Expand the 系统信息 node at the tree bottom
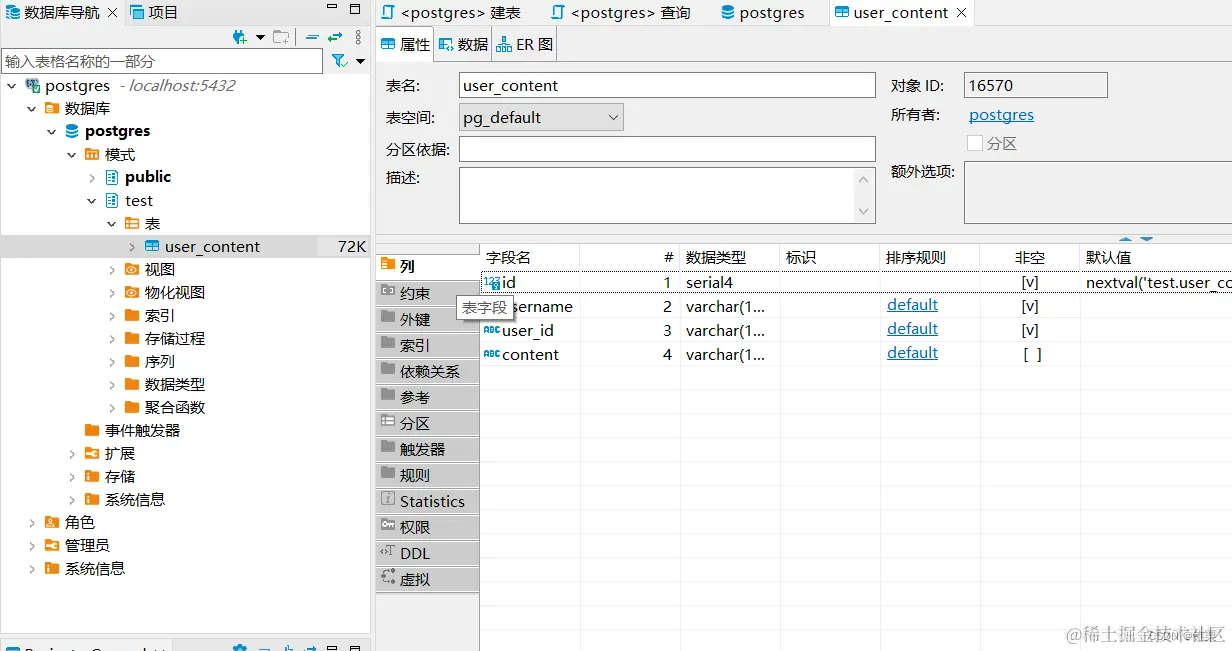The height and width of the screenshot is (651, 1232). tap(32, 568)
